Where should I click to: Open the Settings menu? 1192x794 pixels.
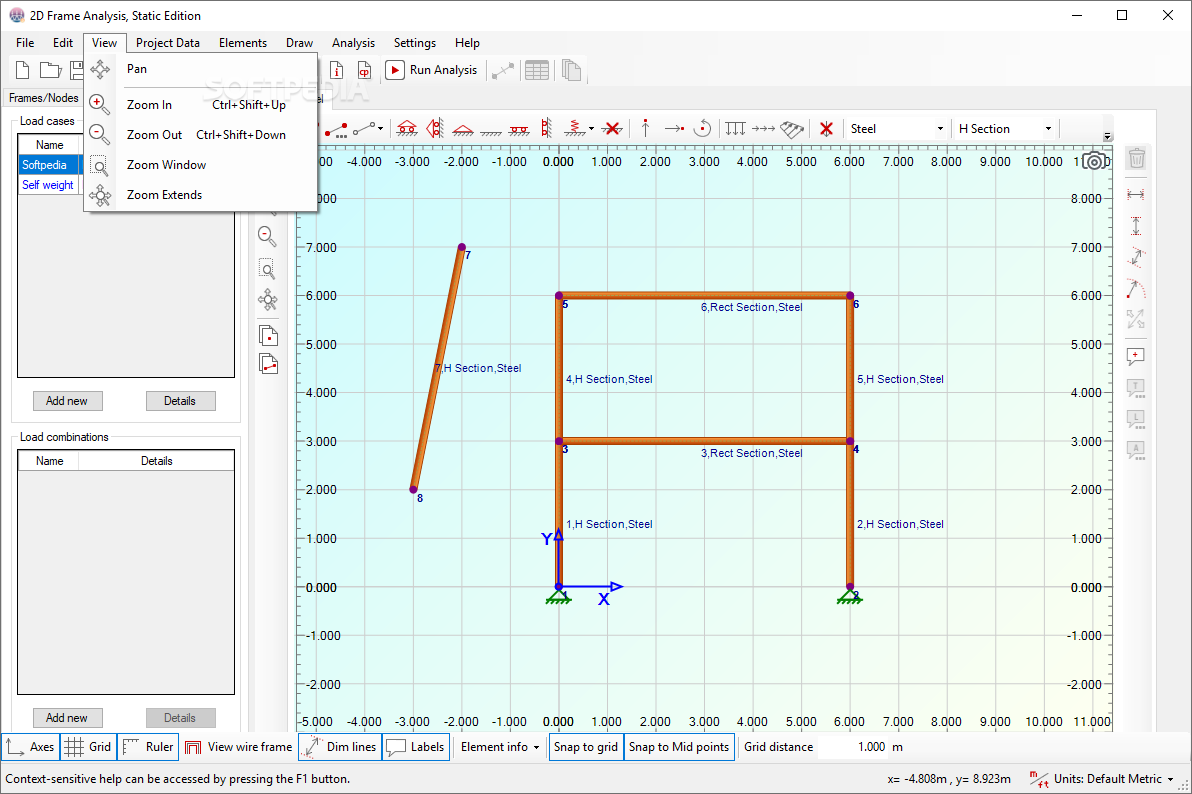414,43
